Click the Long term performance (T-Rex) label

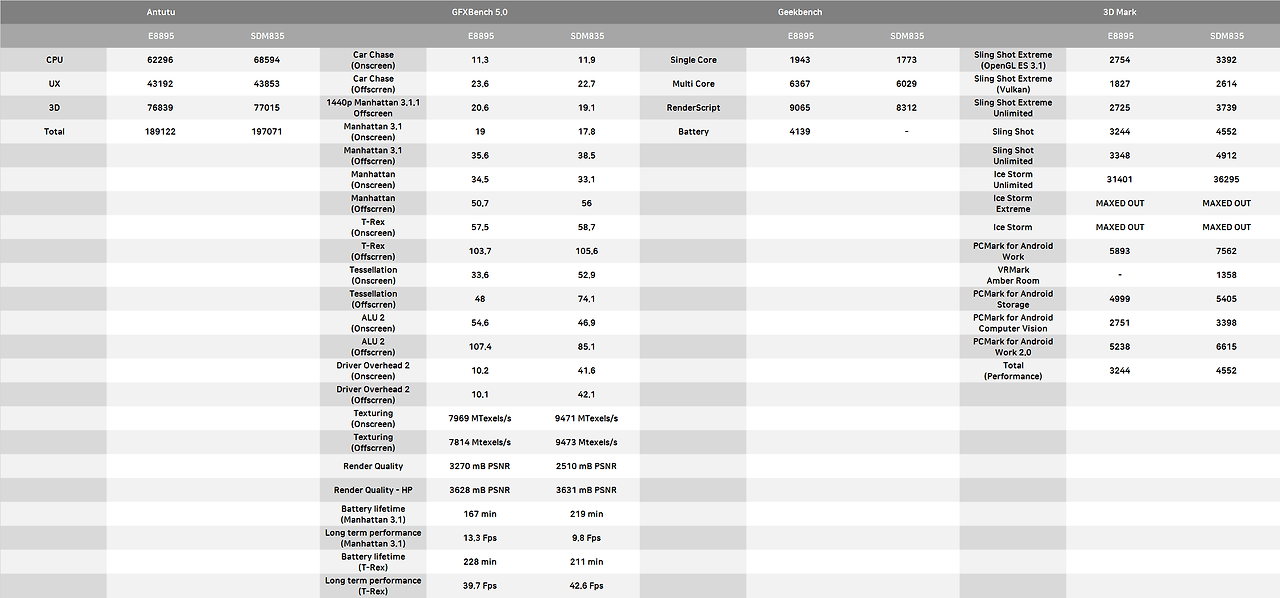click(x=373, y=586)
